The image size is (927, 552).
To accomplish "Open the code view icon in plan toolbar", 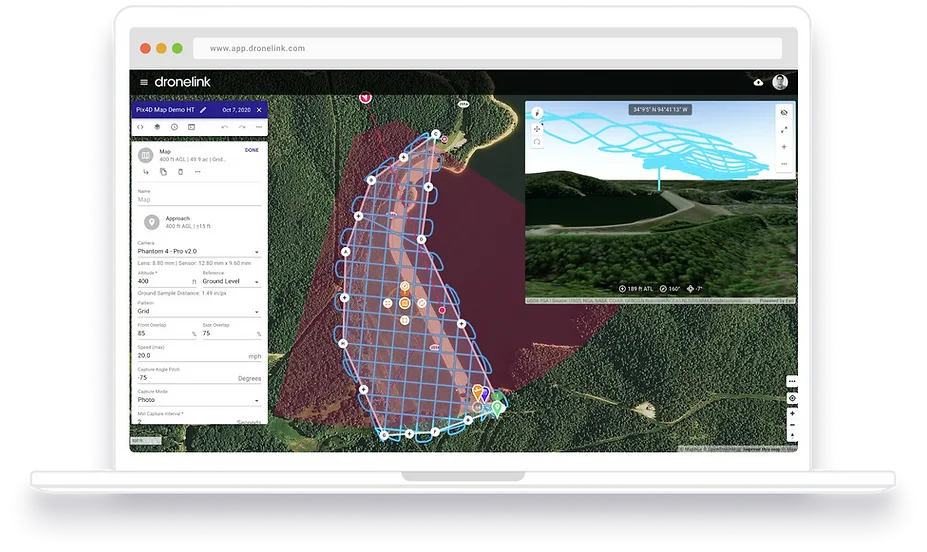I will pyautogui.click(x=140, y=127).
